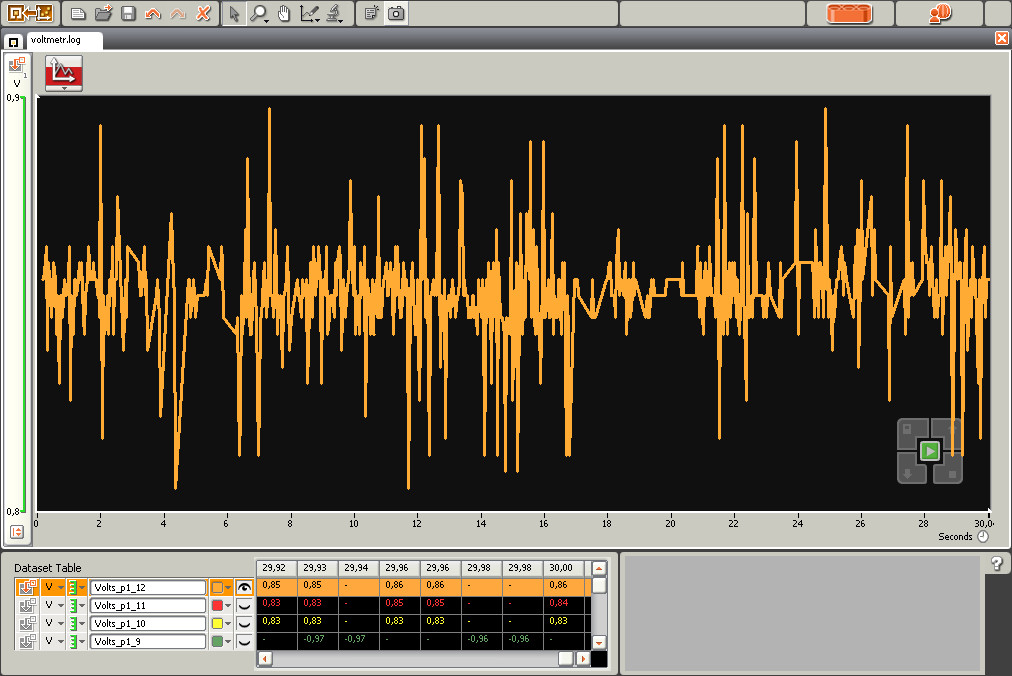Open yellow color swatch for Volts_p1_10
This screenshot has height=676, width=1012.
221,623
